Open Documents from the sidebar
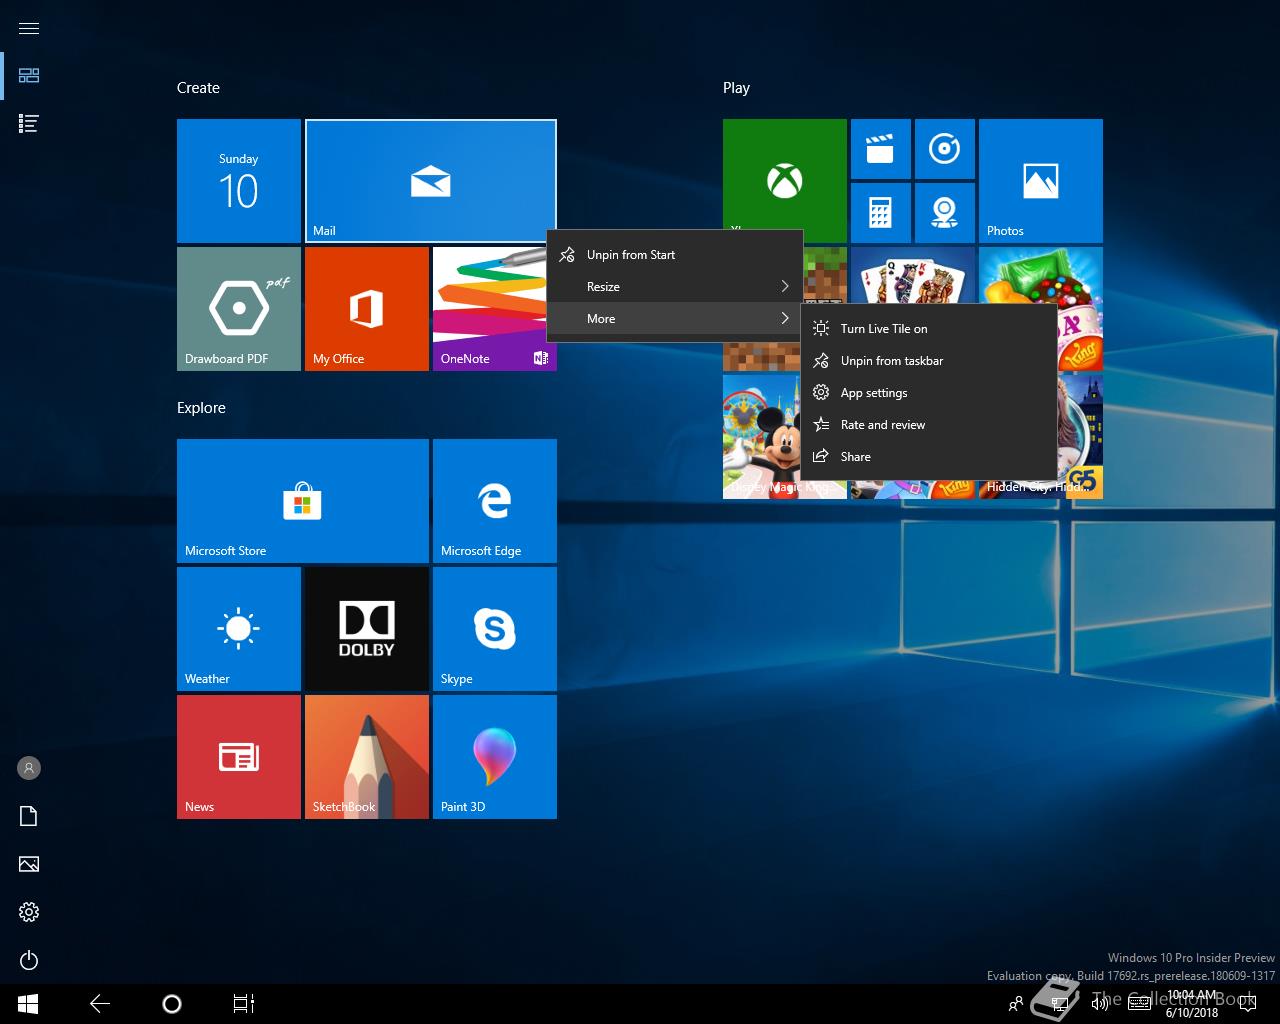 pyautogui.click(x=29, y=816)
